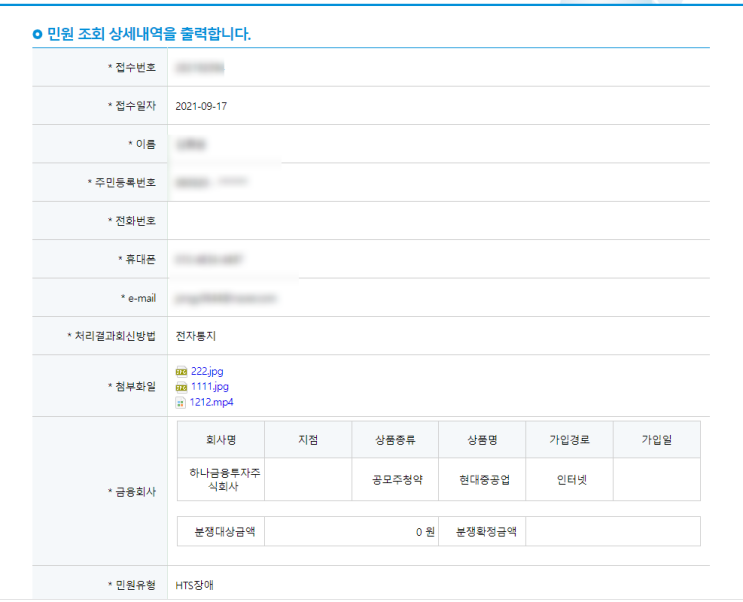Click the 금융회사 row label
This screenshot has width=743, height=602.
[x=132, y=492]
